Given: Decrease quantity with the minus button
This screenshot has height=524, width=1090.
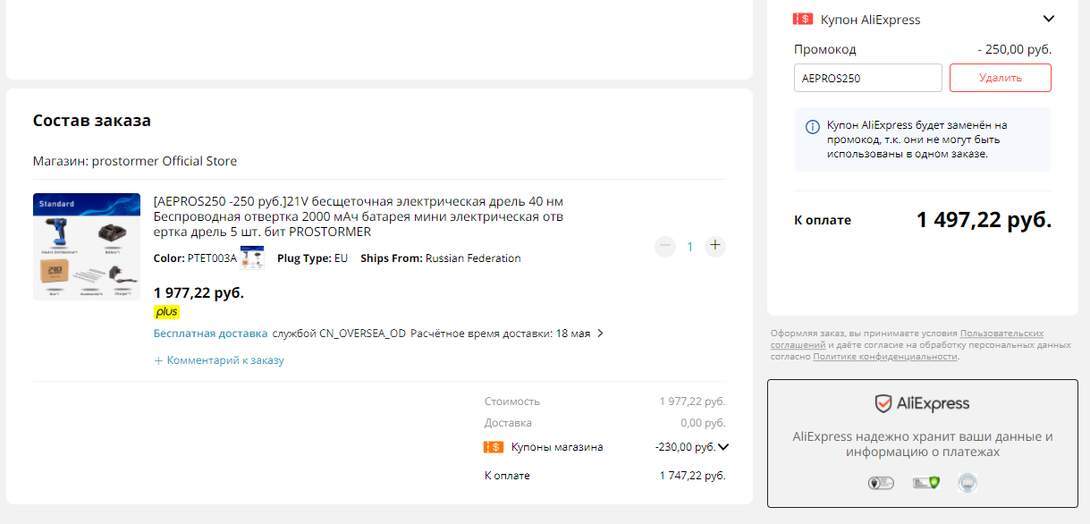Looking at the screenshot, I should click(665, 246).
